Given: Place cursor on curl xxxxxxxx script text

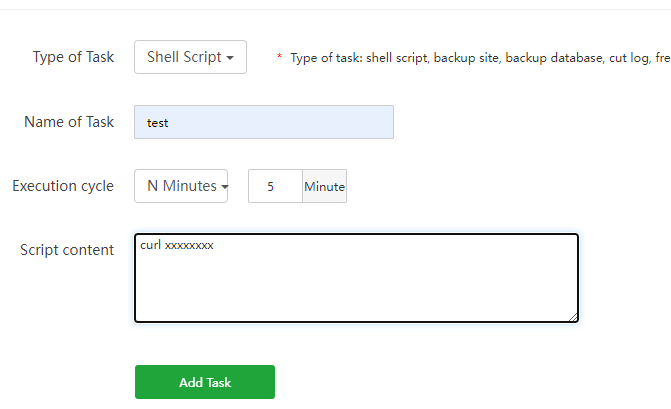Looking at the screenshot, I should click(177, 245).
